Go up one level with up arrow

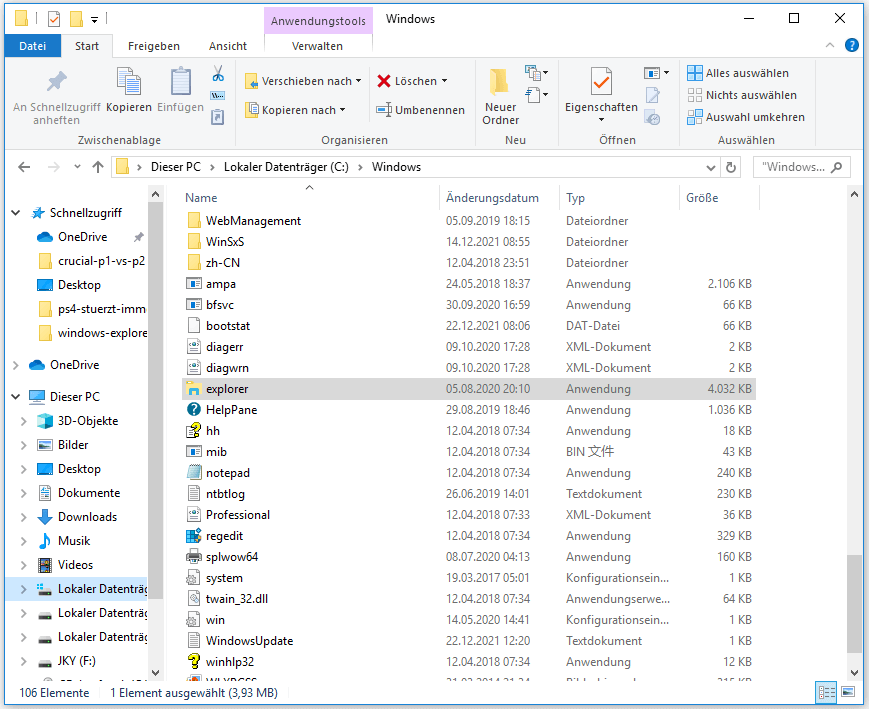tap(98, 167)
